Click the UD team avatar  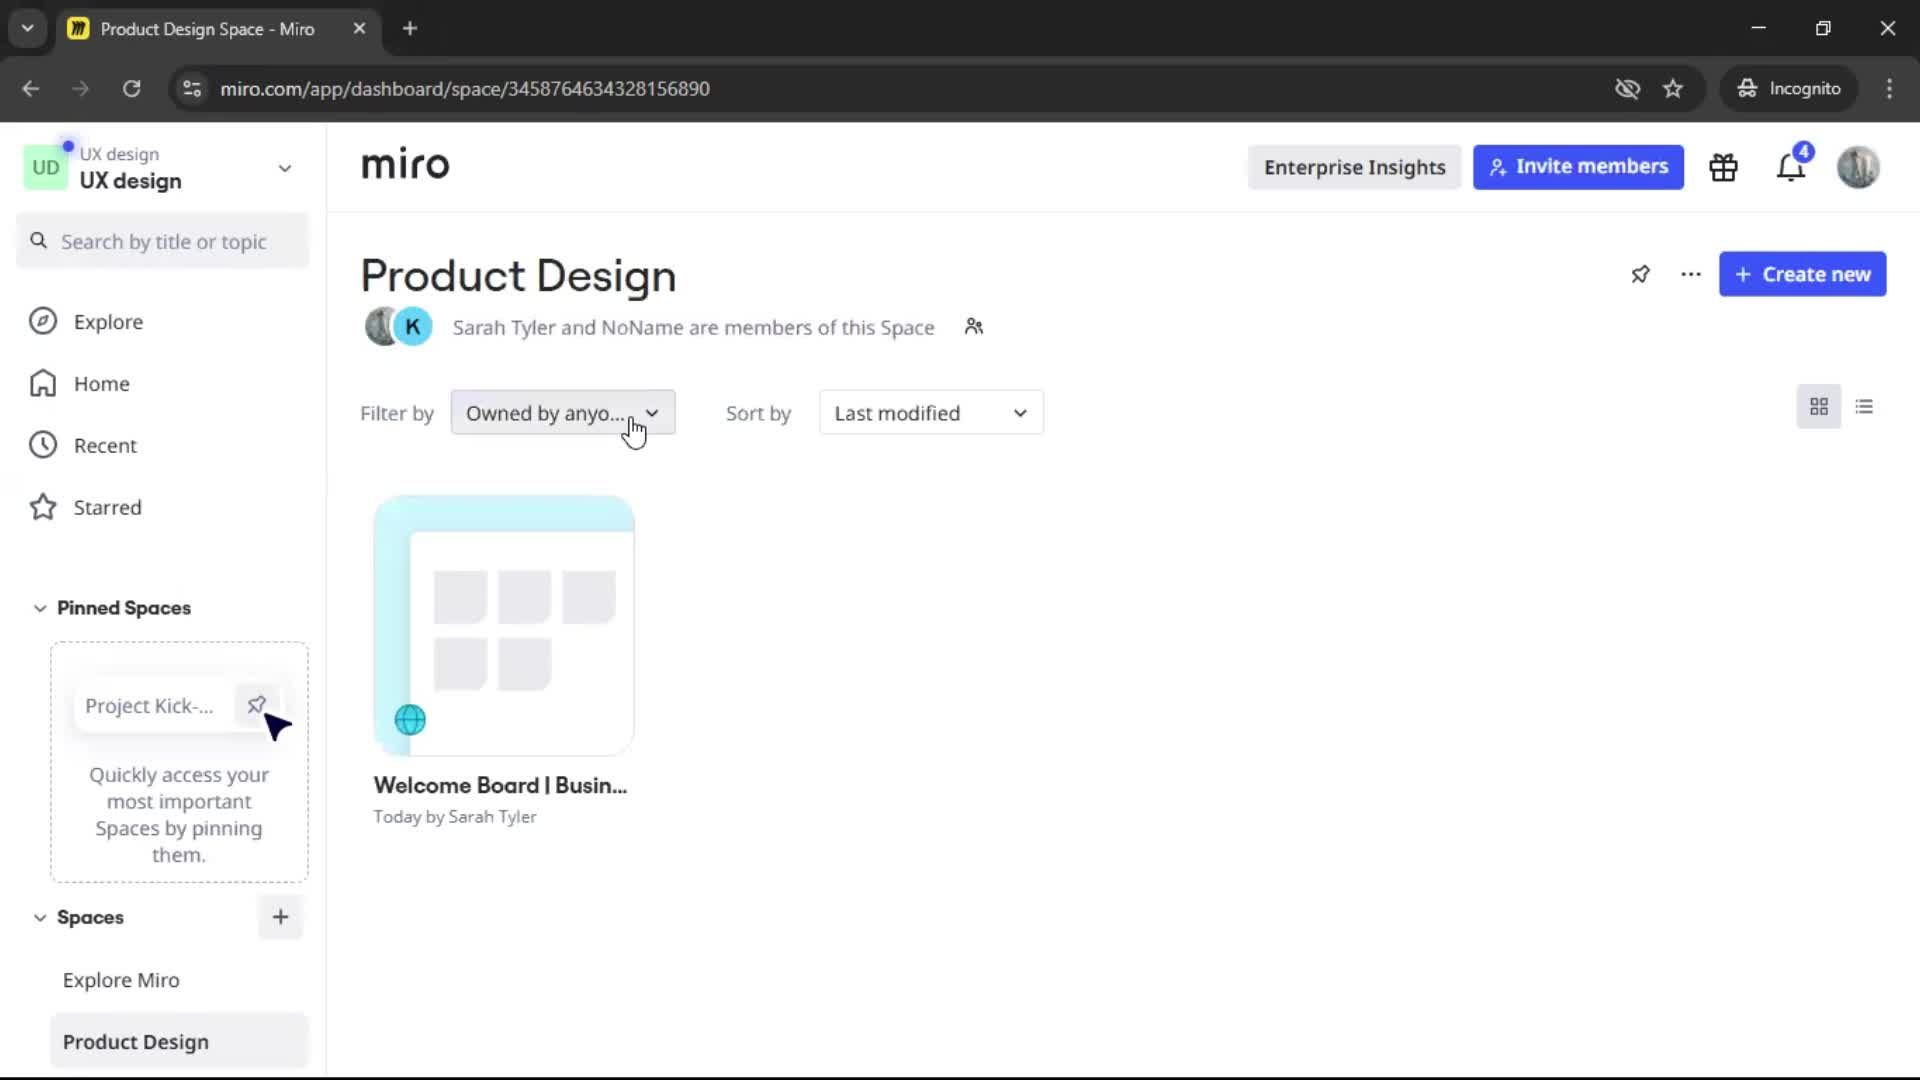pyautogui.click(x=45, y=168)
